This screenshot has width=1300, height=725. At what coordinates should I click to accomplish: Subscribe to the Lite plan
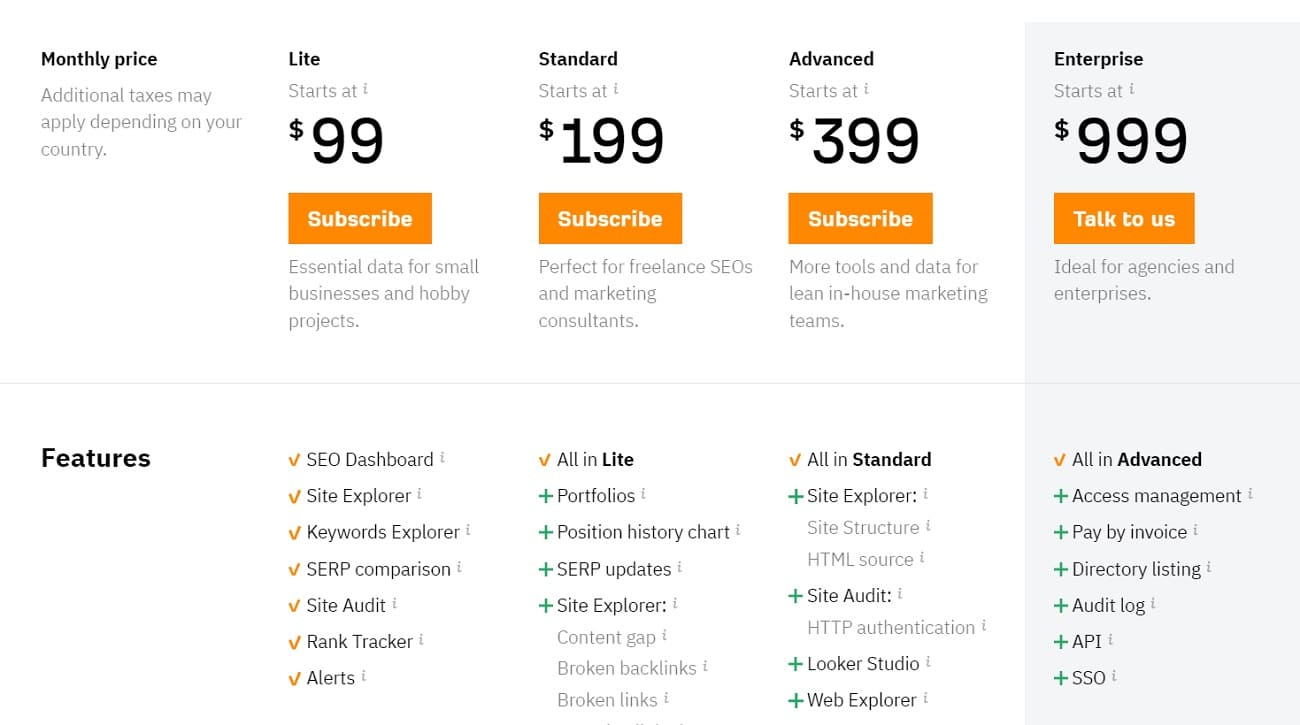point(360,218)
